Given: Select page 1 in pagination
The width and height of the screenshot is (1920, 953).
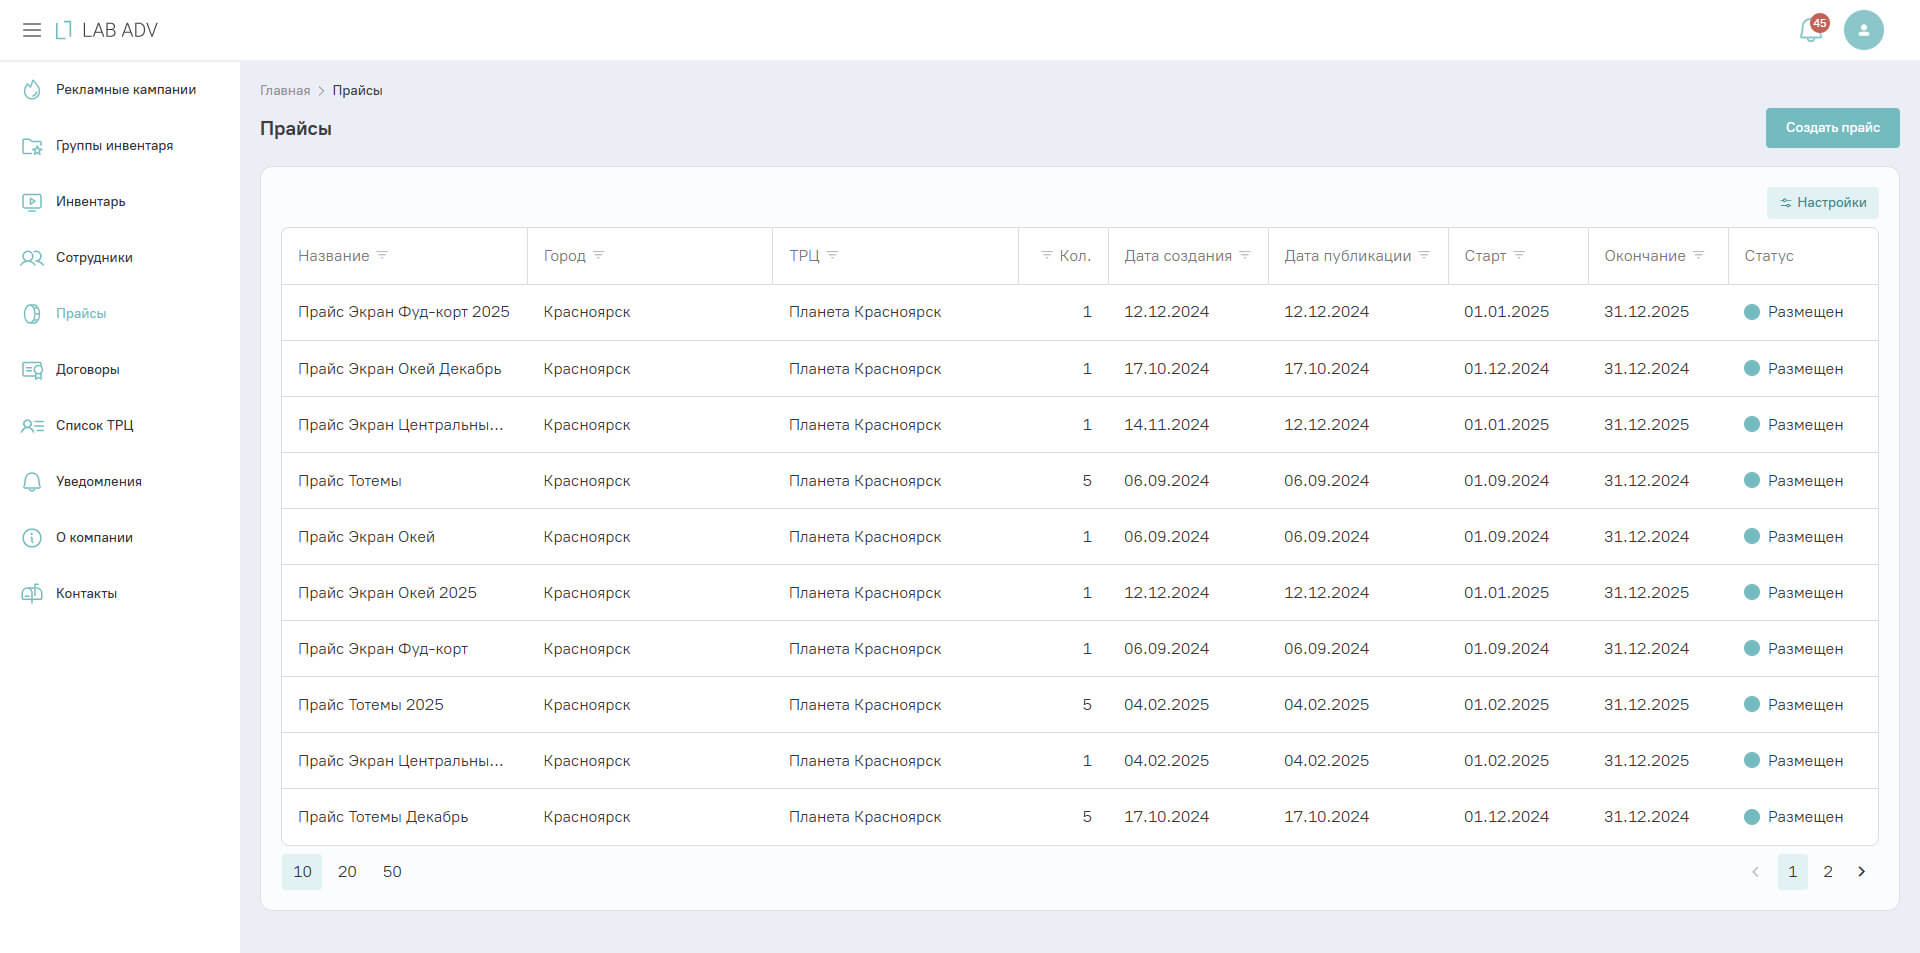Looking at the screenshot, I should click(1792, 872).
